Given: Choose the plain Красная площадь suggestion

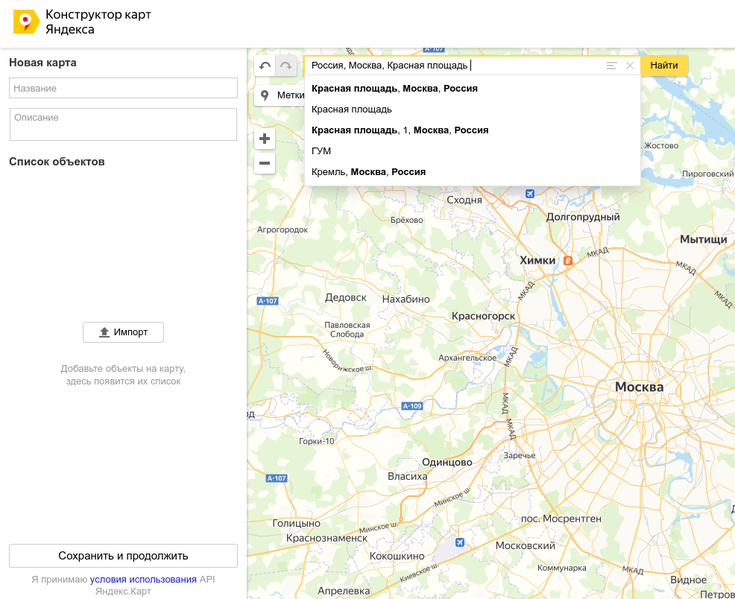Looking at the screenshot, I should coord(472,109).
